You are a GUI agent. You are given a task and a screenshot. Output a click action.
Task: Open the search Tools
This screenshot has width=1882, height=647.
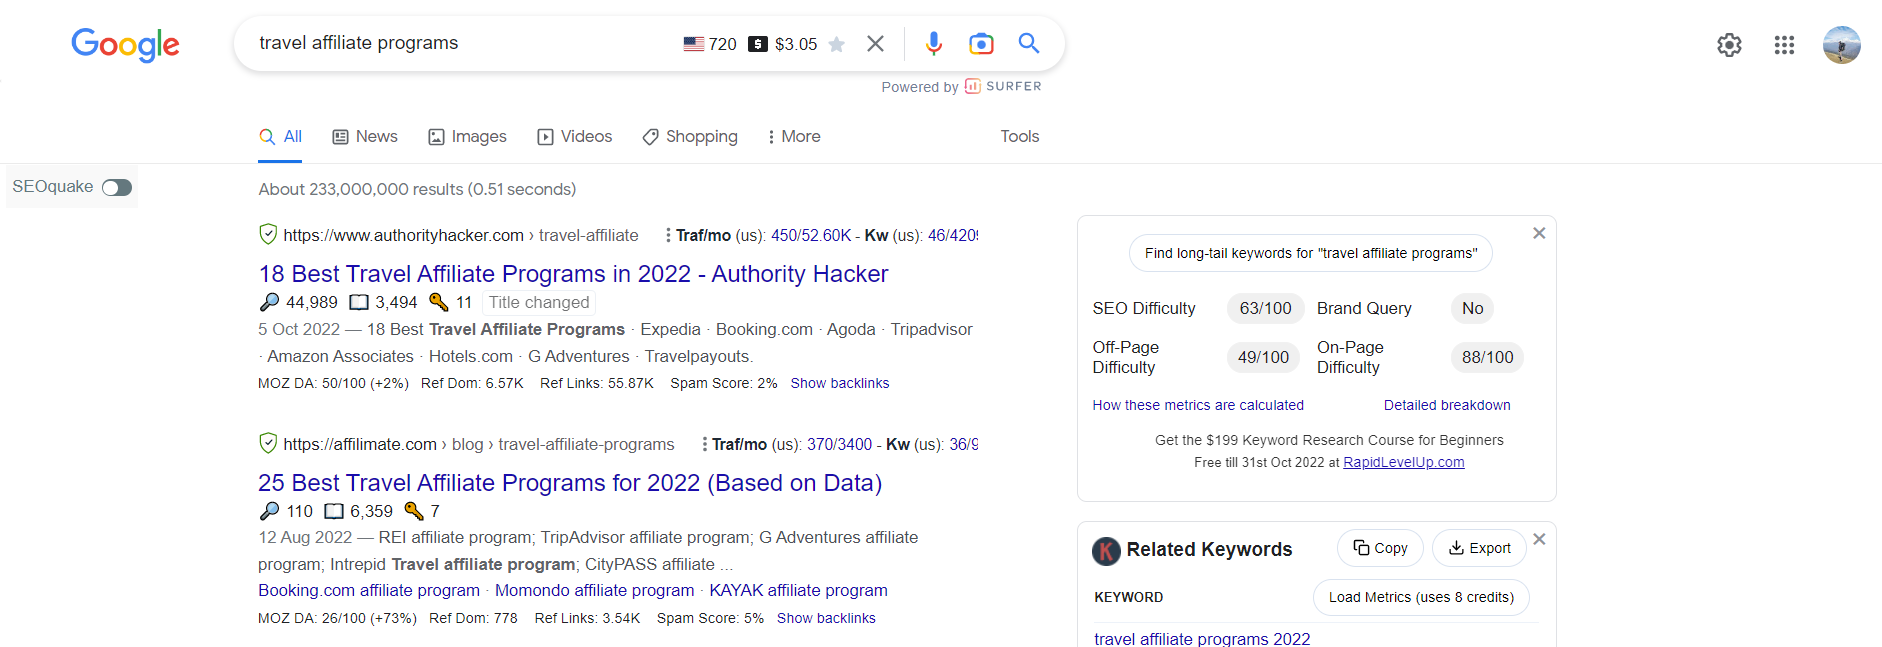tap(1020, 137)
